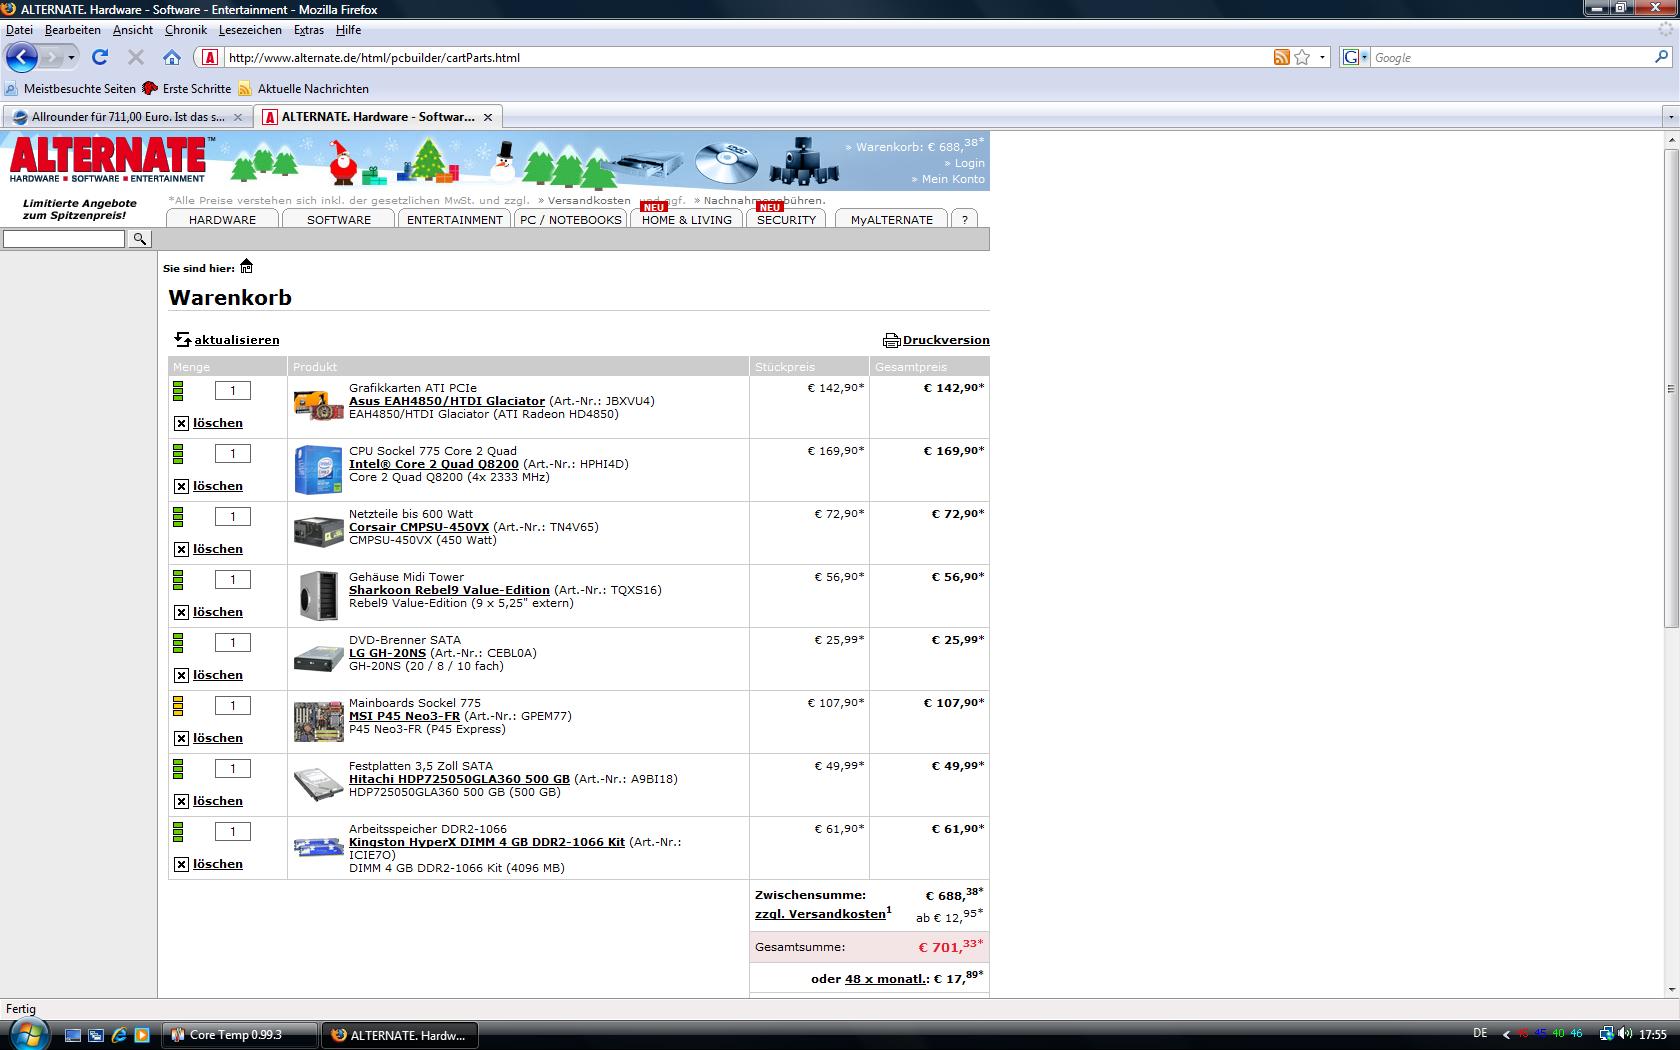1680x1050 pixels.
Task: Click löschen X icon for Hitachi hard drive
Action: [181, 801]
